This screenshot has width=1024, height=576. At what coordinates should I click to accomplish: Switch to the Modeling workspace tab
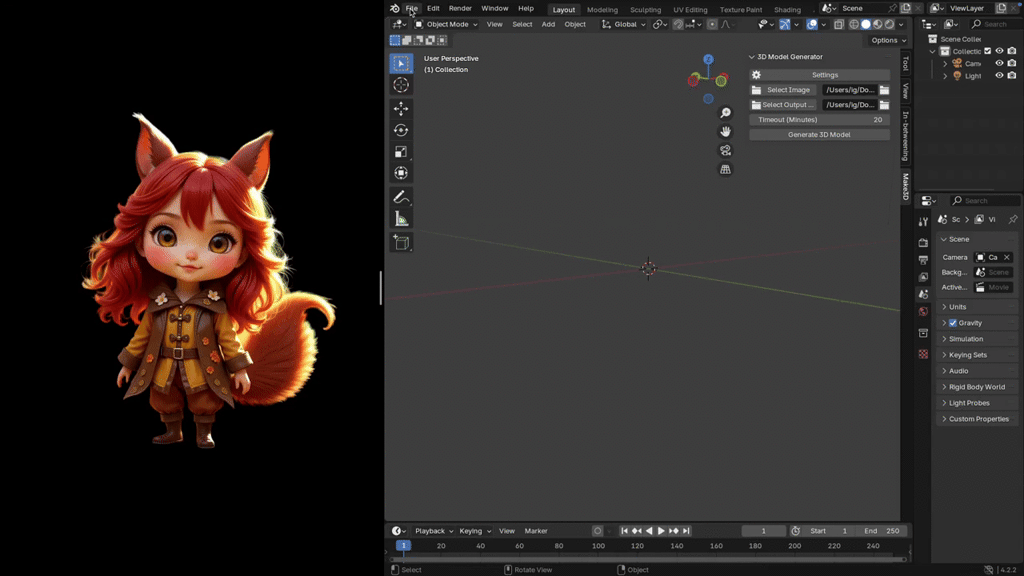(x=602, y=10)
